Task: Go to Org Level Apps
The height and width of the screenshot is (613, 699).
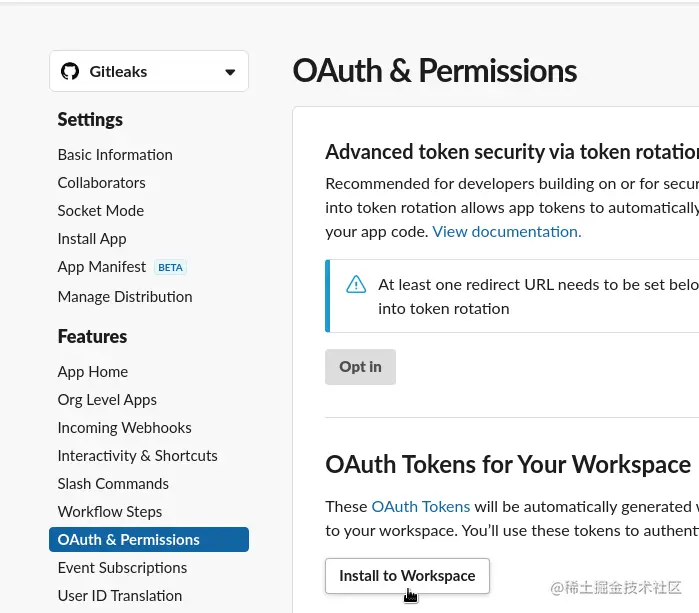Action: coord(107,400)
